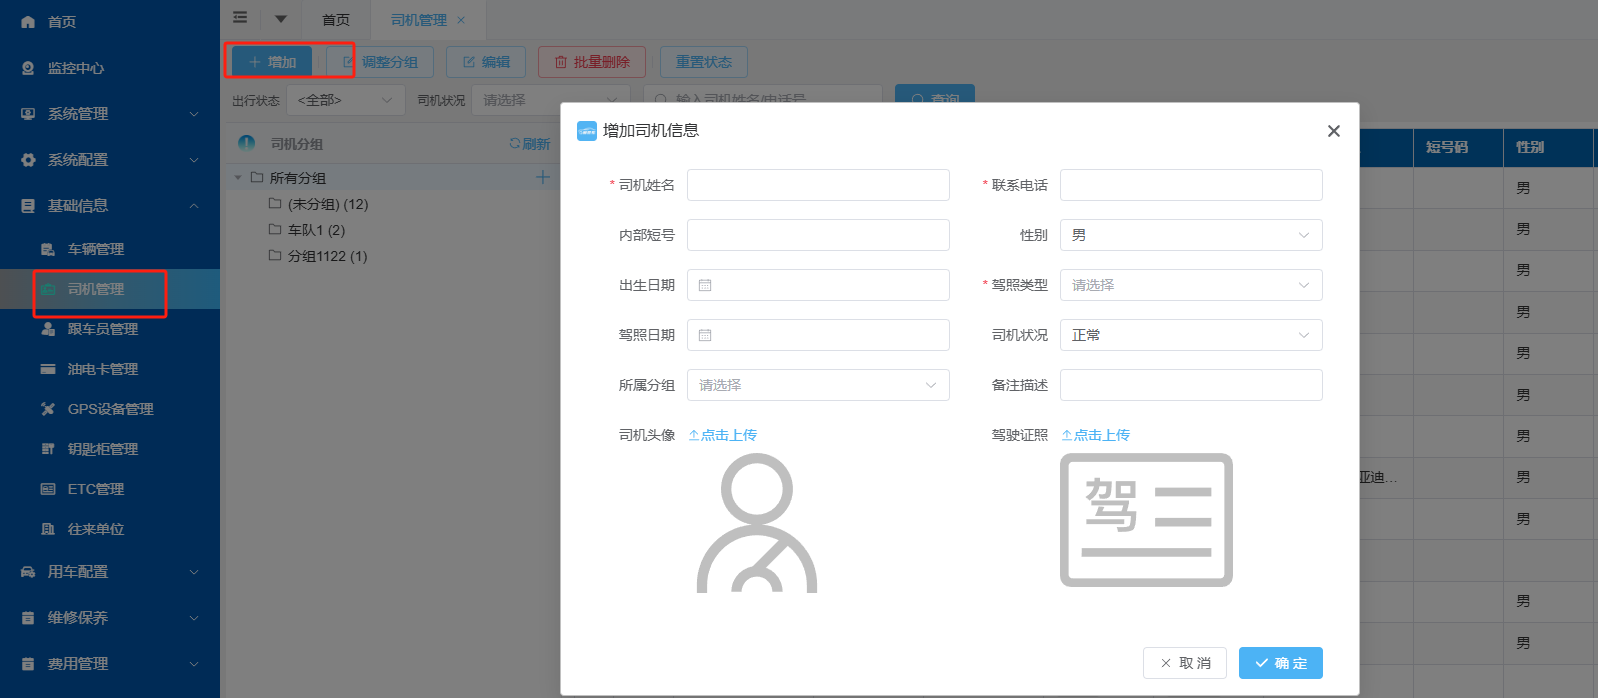Click into the 司机姓名 input field
The width and height of the screenshot is (1598, 698).
(x=817, y=185)
